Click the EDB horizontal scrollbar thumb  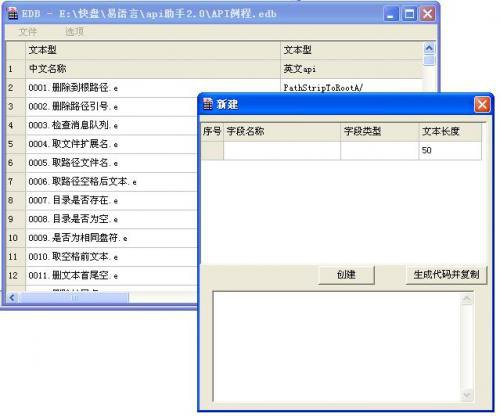pos(73,297)
